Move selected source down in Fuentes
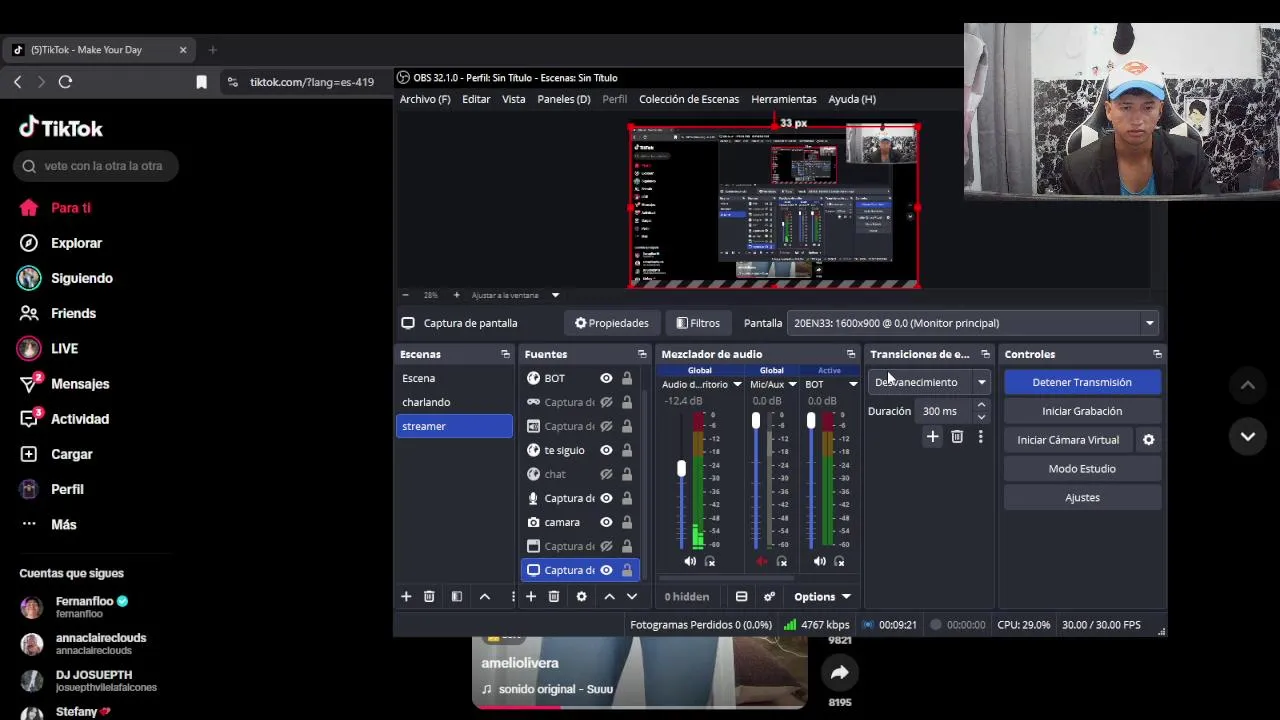Viewport: 1280px width, 720px height. (x=632, y=596)
